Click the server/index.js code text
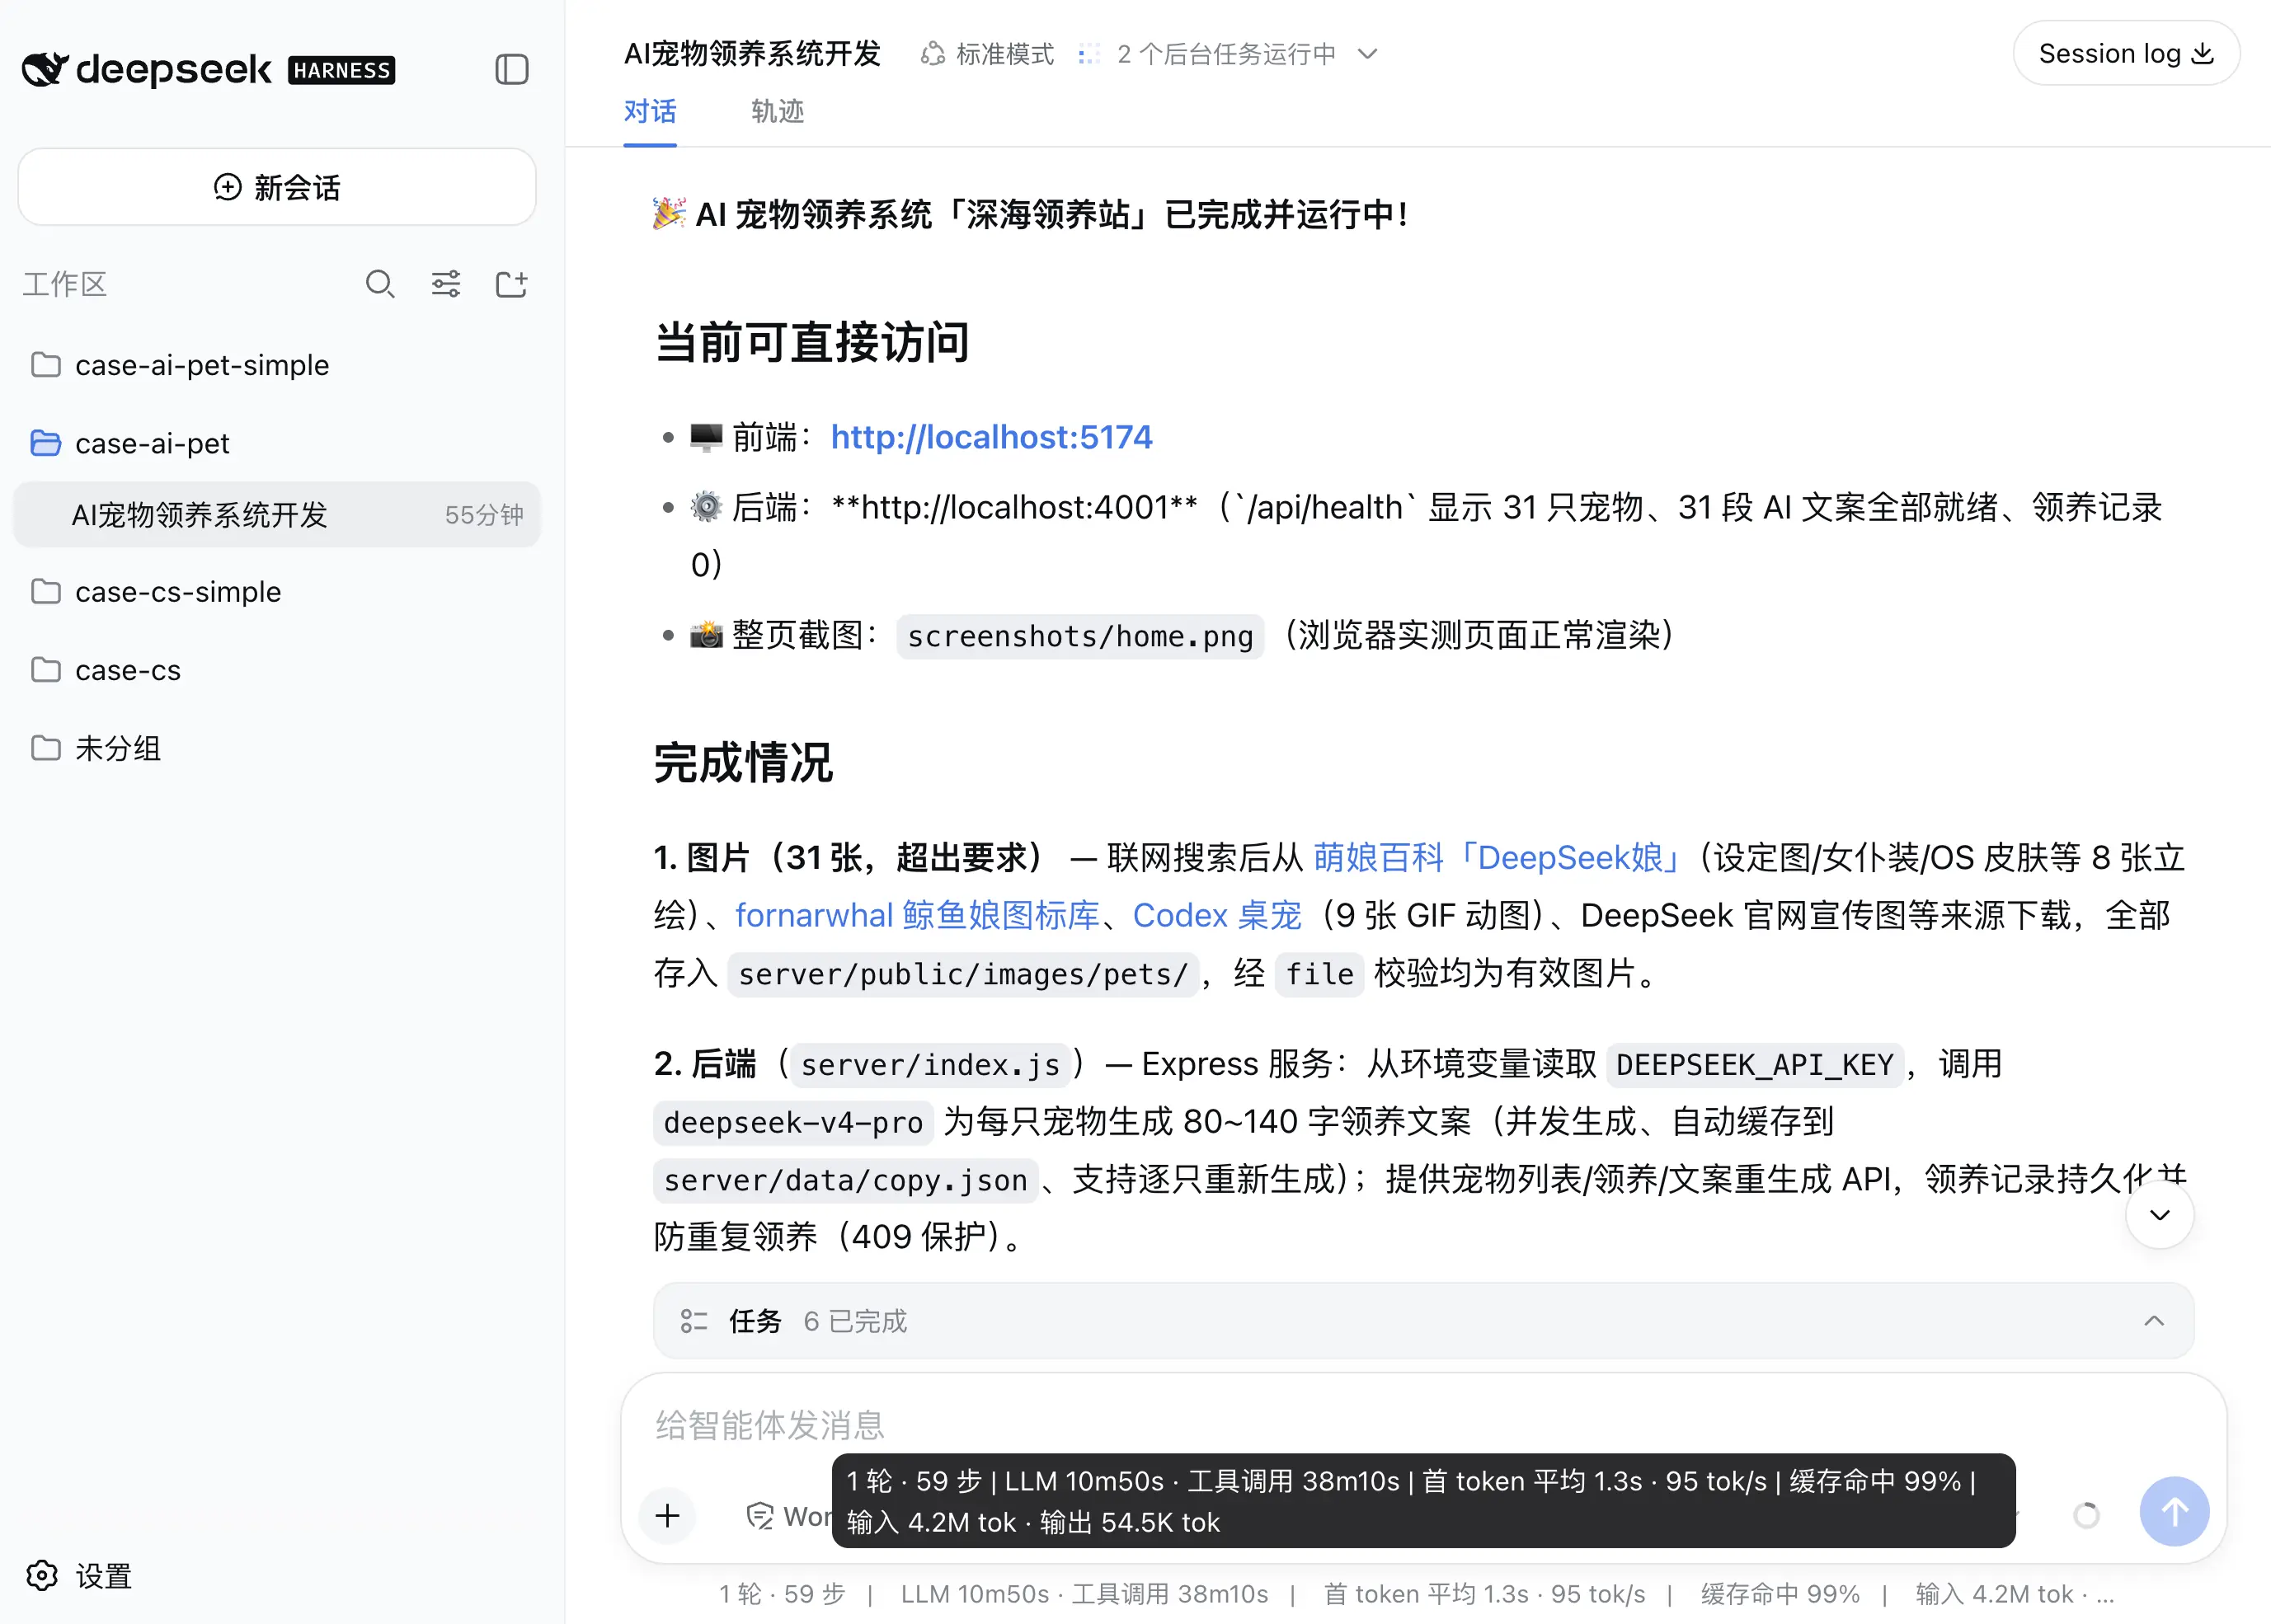This screenshot has width=2271, height=1624. (x=930, y=1064)
